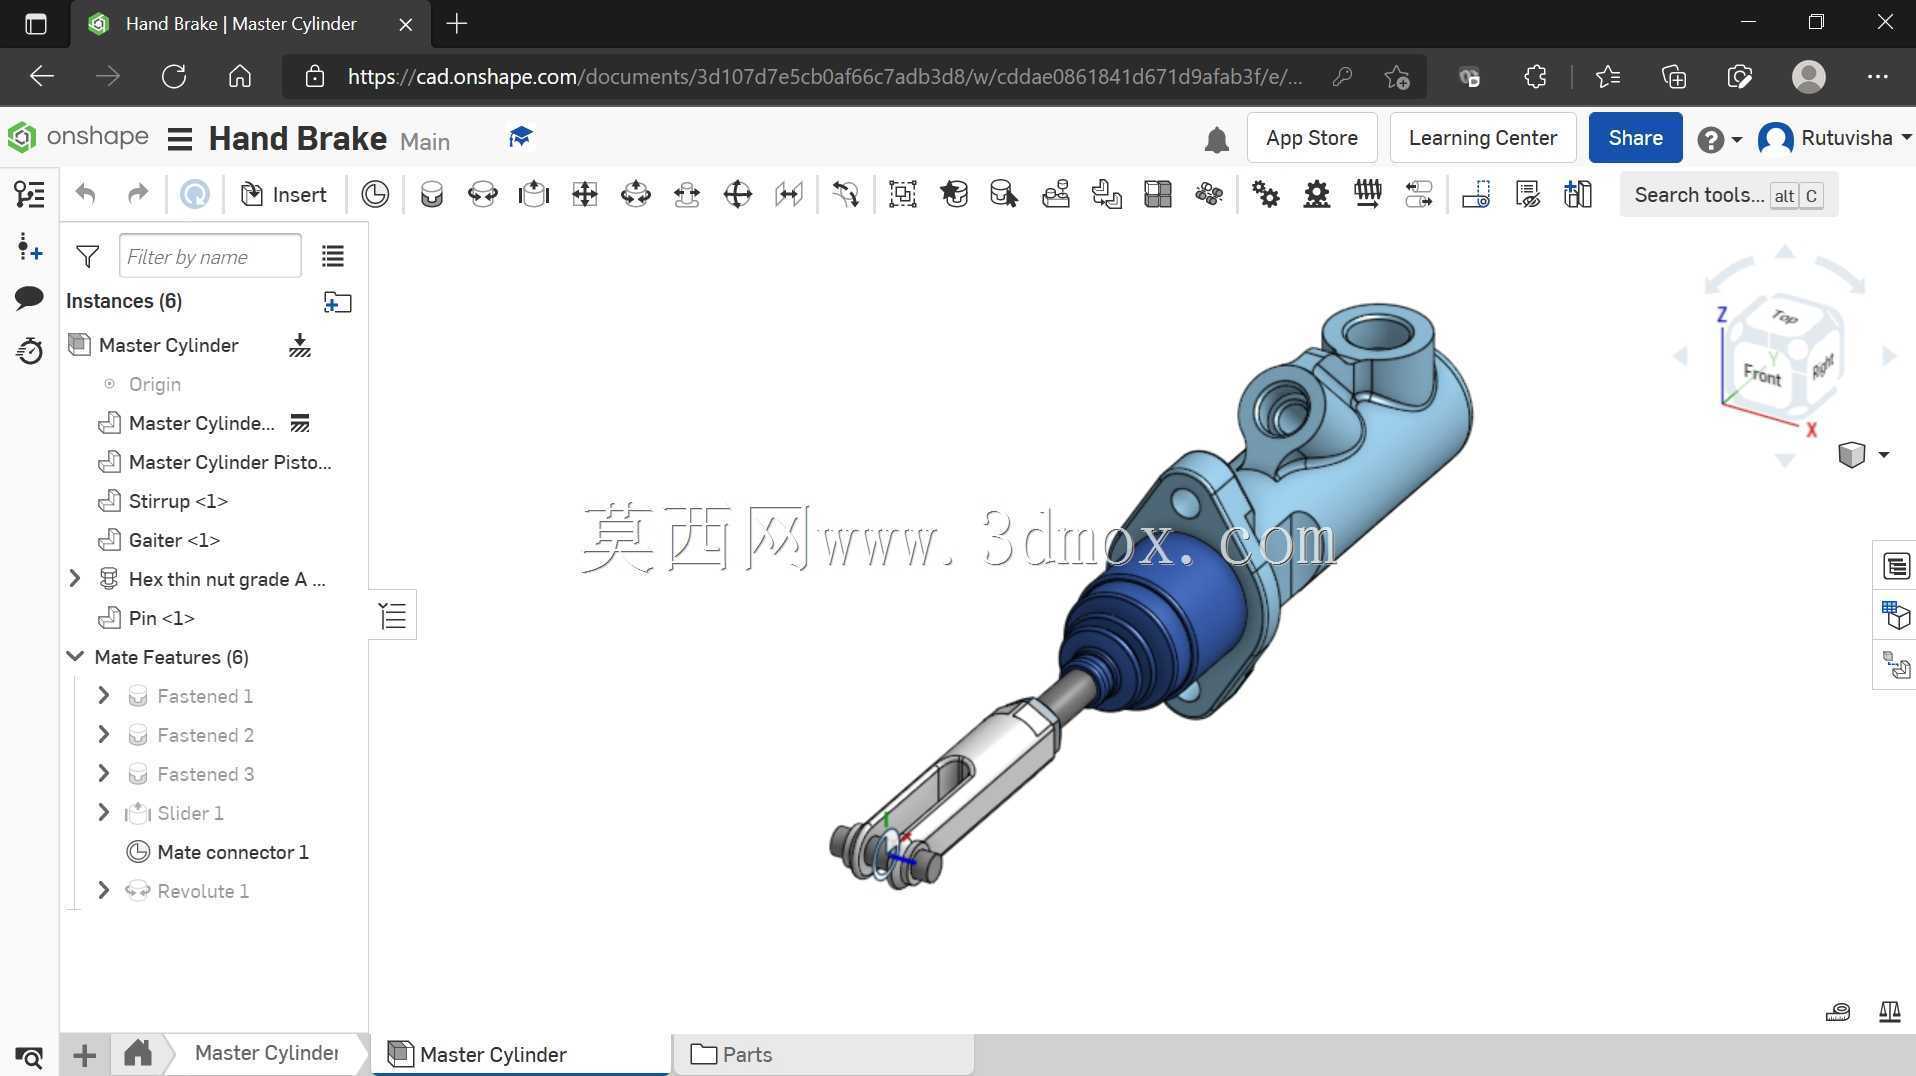Expand the Fastened 1 mate

coord(103,696)
